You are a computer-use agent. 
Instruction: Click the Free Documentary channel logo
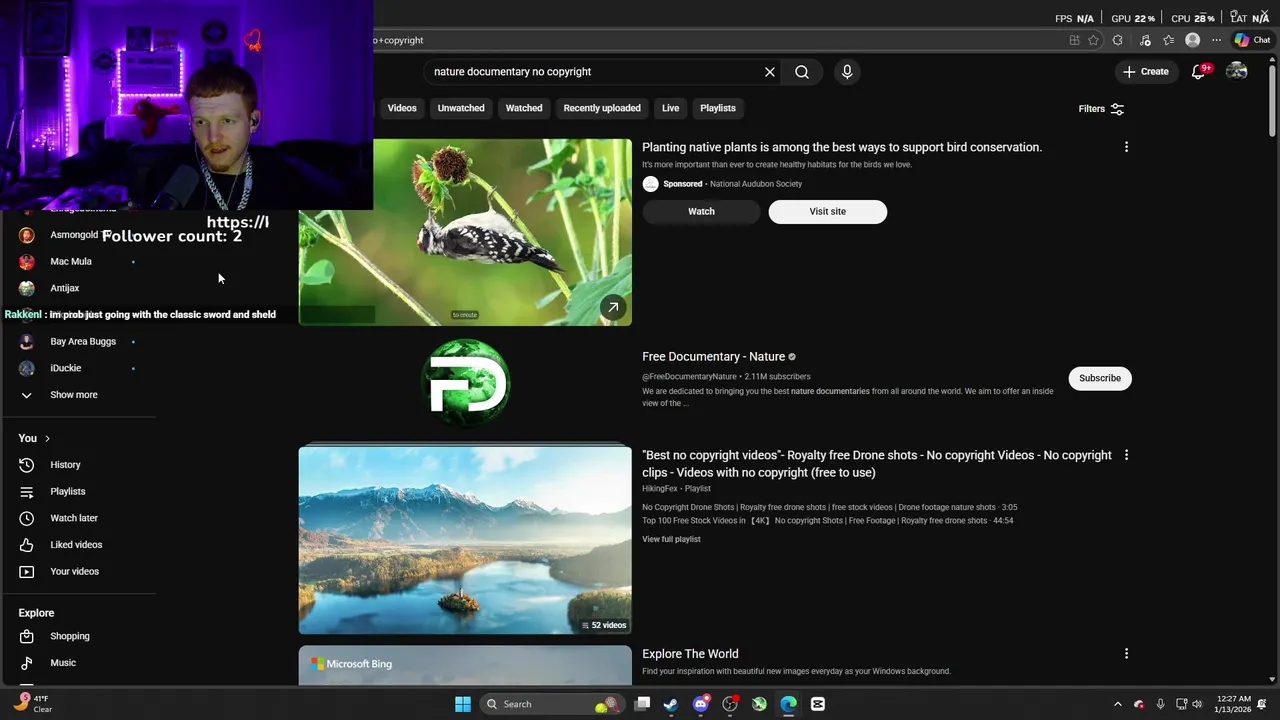(466, 383)
